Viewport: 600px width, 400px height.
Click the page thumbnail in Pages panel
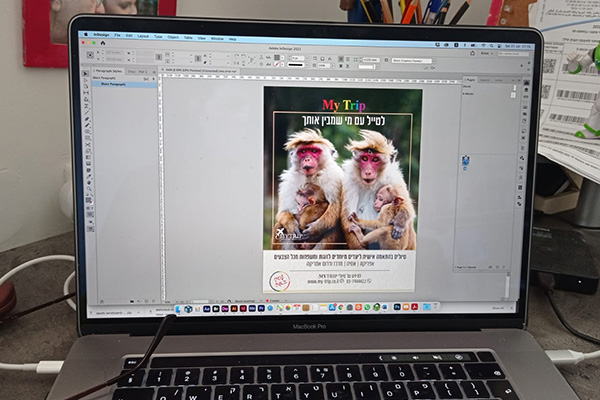coord(464,161)
